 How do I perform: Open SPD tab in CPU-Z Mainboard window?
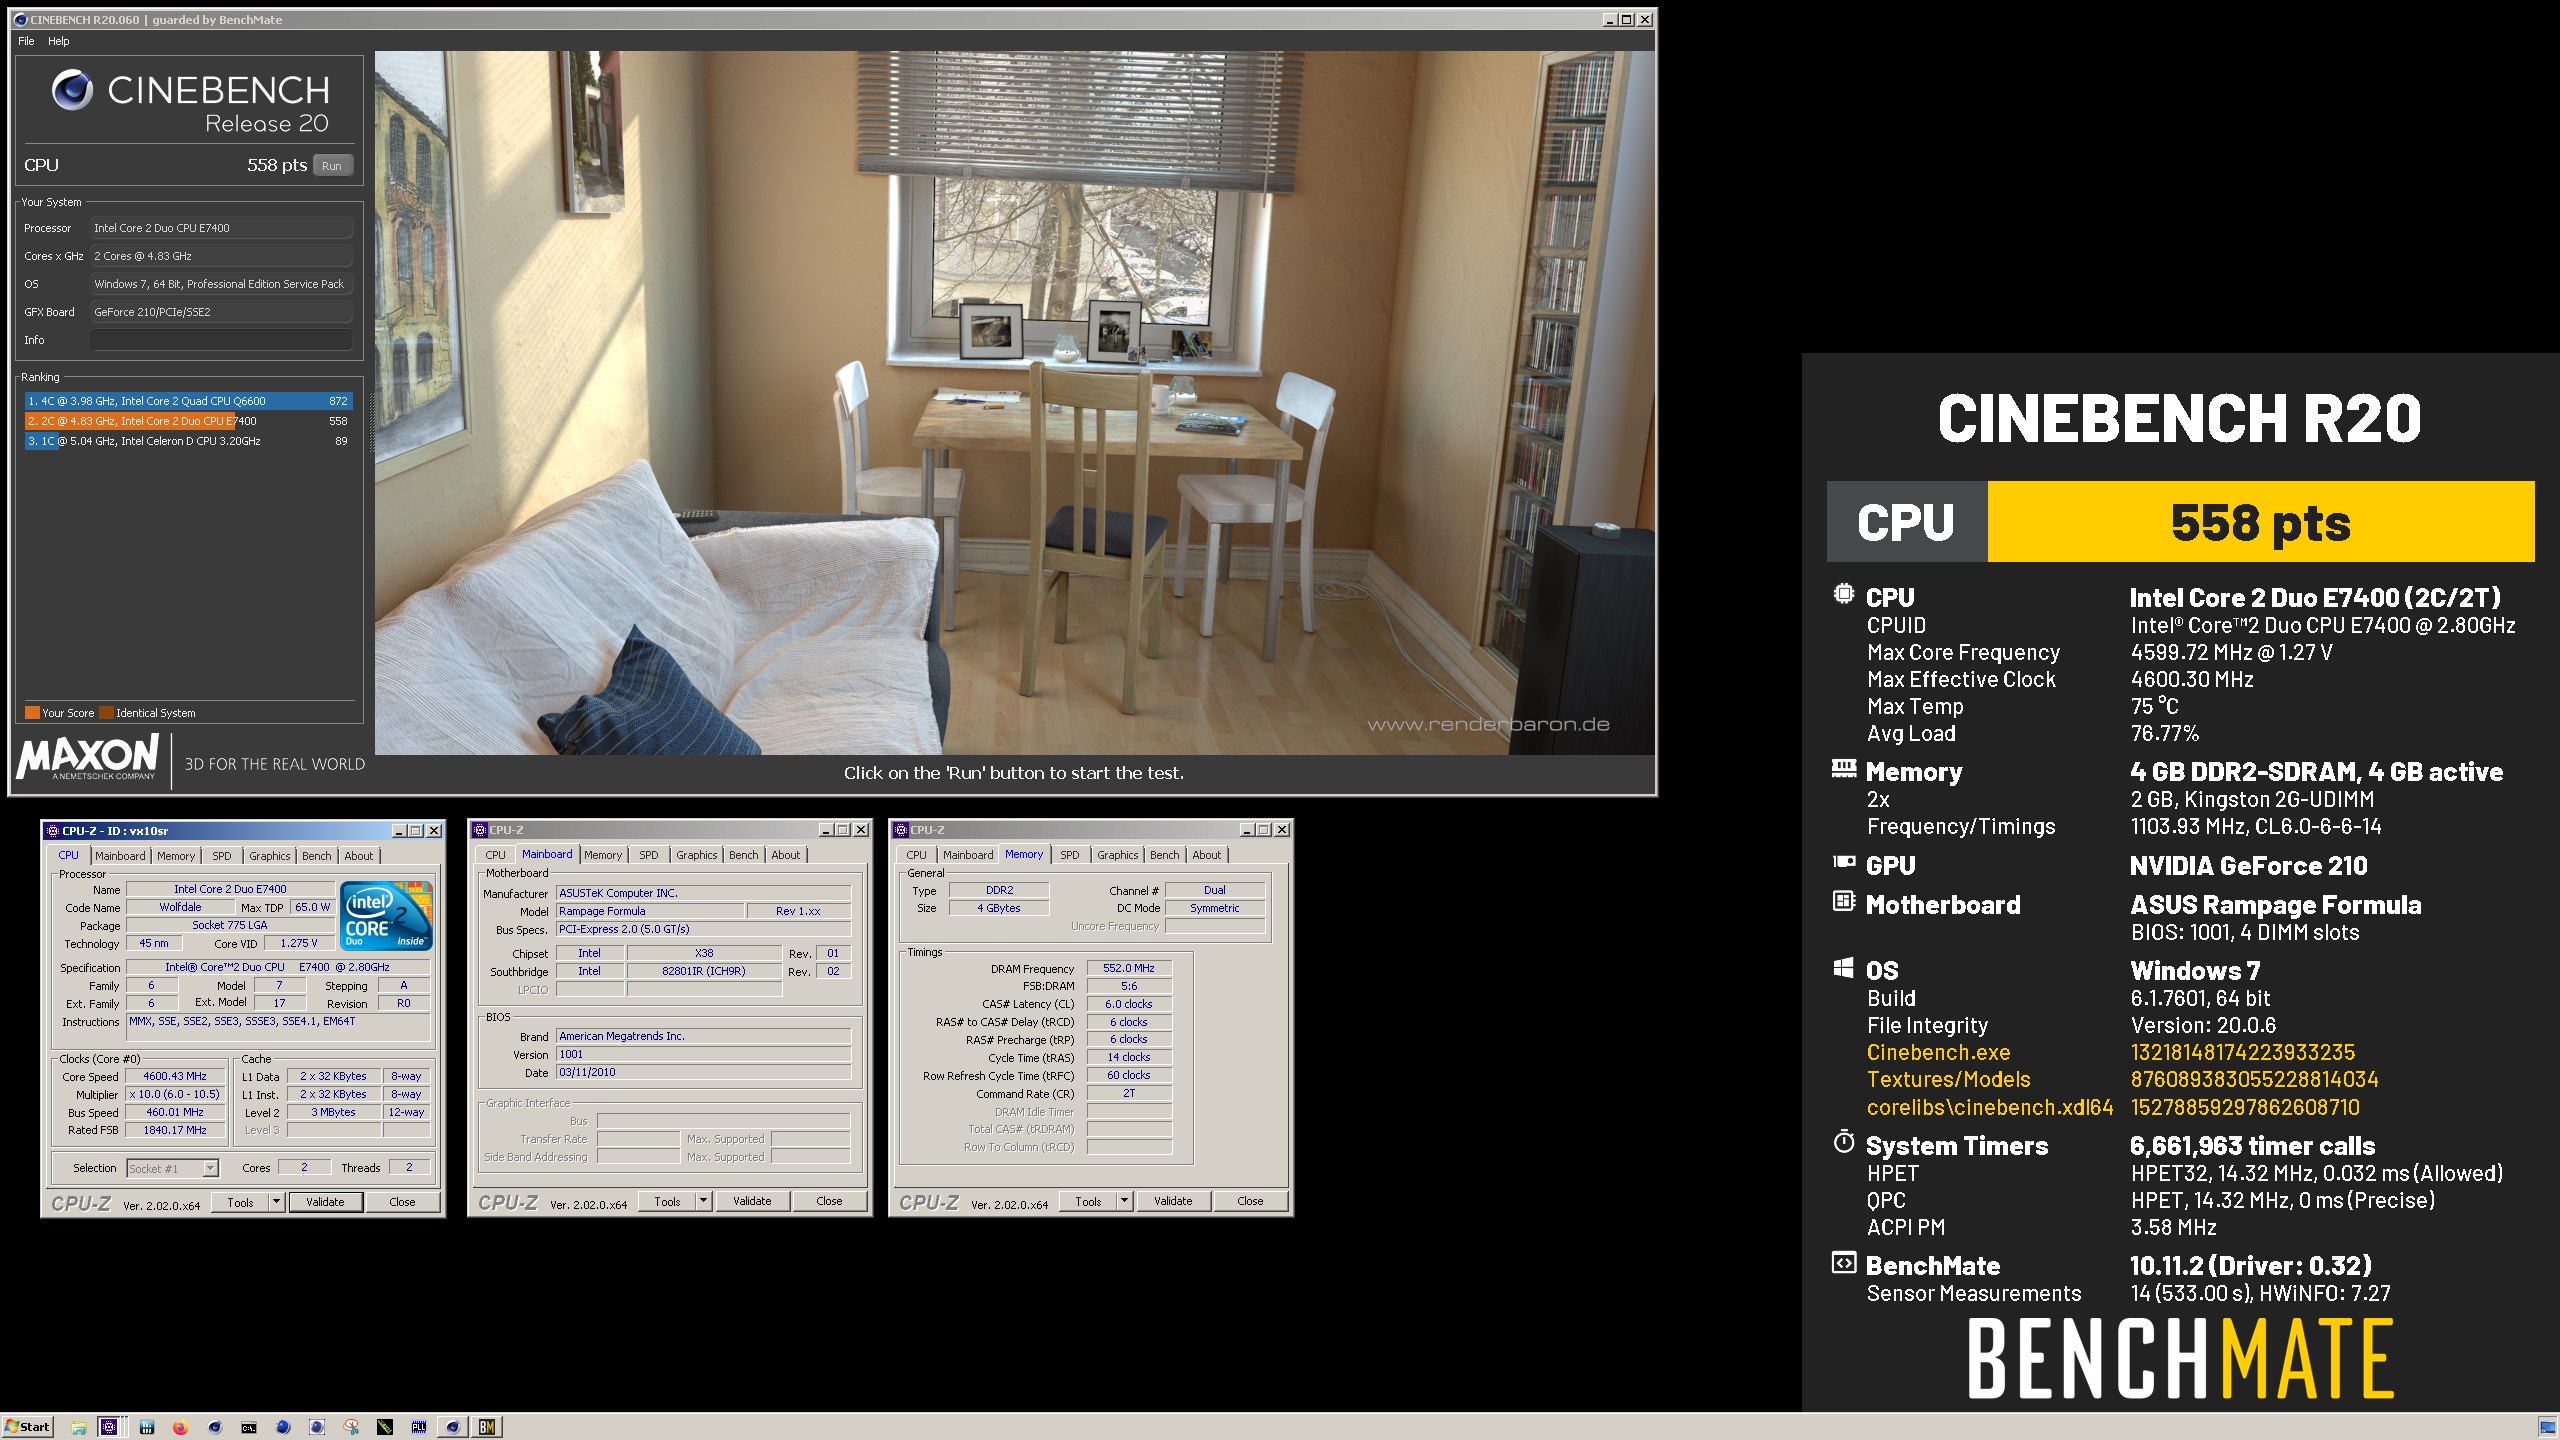(x=649, y=855)
